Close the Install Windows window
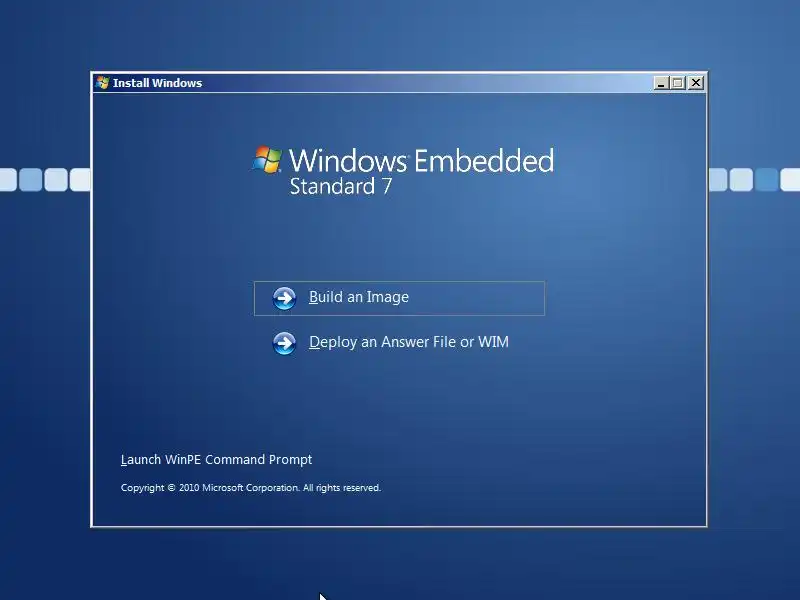This screenshot has height=600, width=800. point(695,83)
